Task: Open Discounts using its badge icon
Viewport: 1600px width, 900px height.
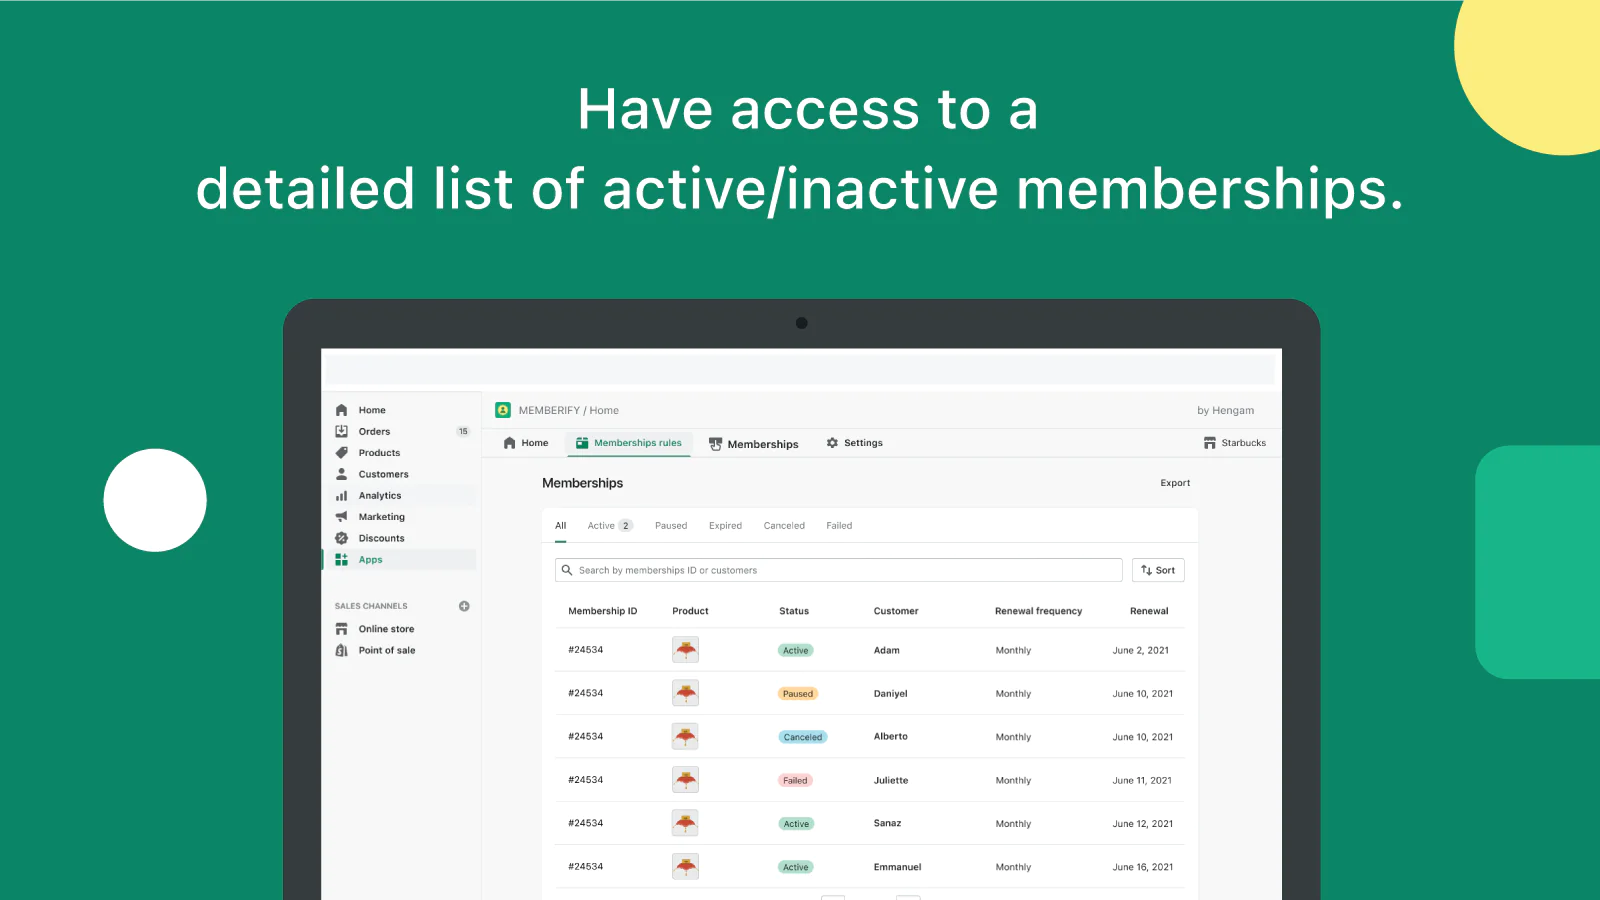Action: pos(341,538)
